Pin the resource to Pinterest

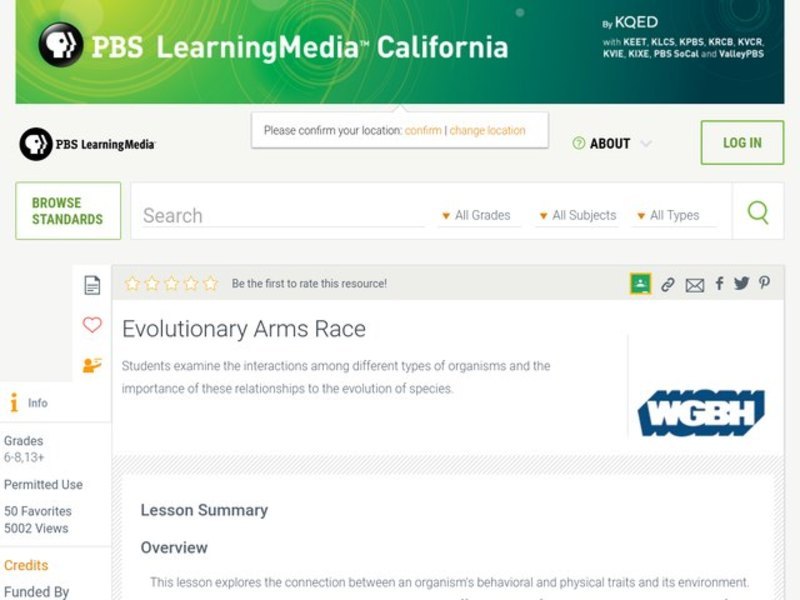pyautogui.click(x=763, y=284)
